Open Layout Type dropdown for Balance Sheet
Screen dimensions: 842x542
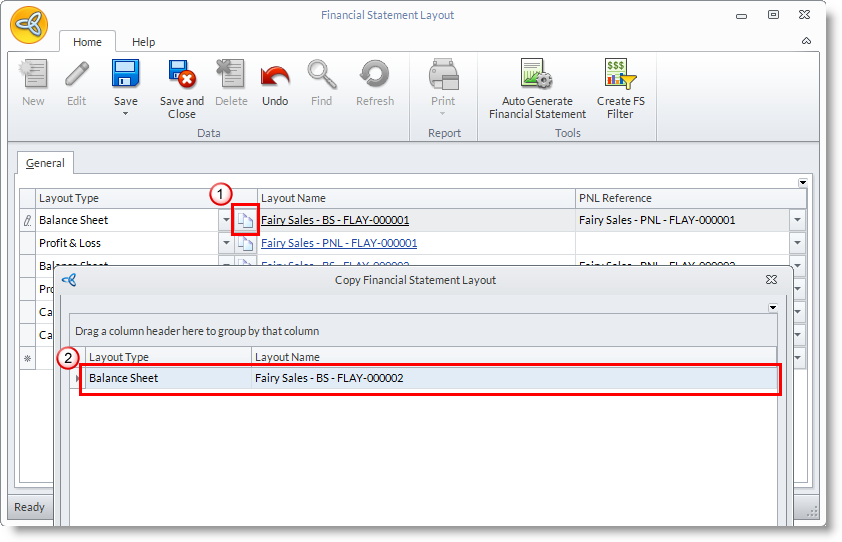coord(226,220)
